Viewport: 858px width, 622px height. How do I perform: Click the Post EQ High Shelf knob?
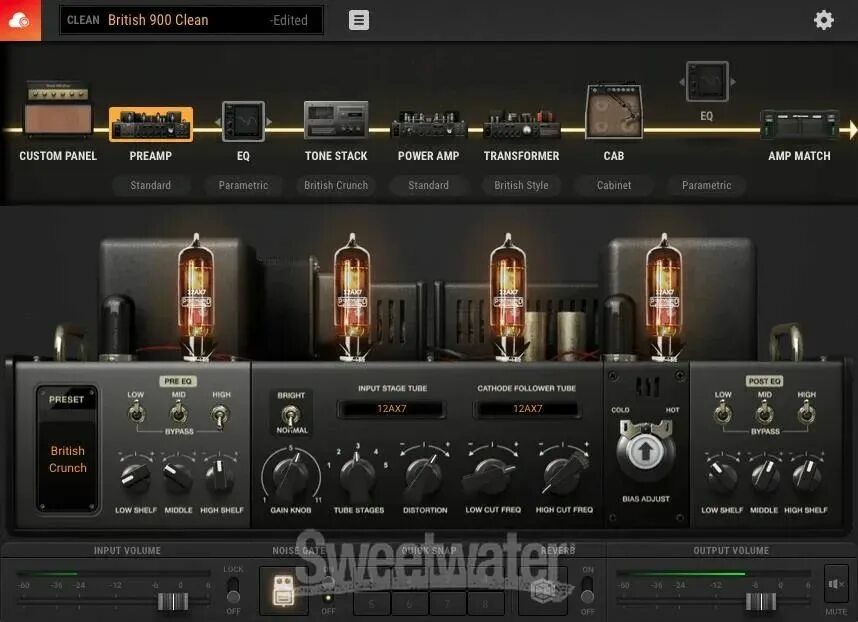tap(806, 477)
